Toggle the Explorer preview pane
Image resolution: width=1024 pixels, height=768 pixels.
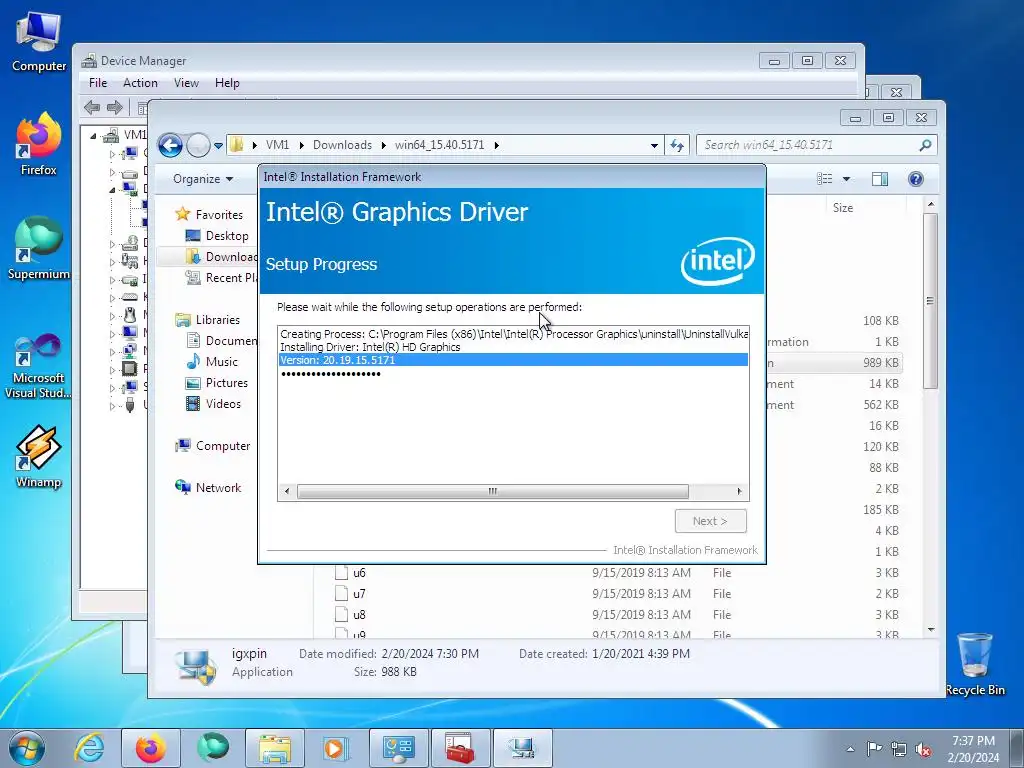click(880, 179)
